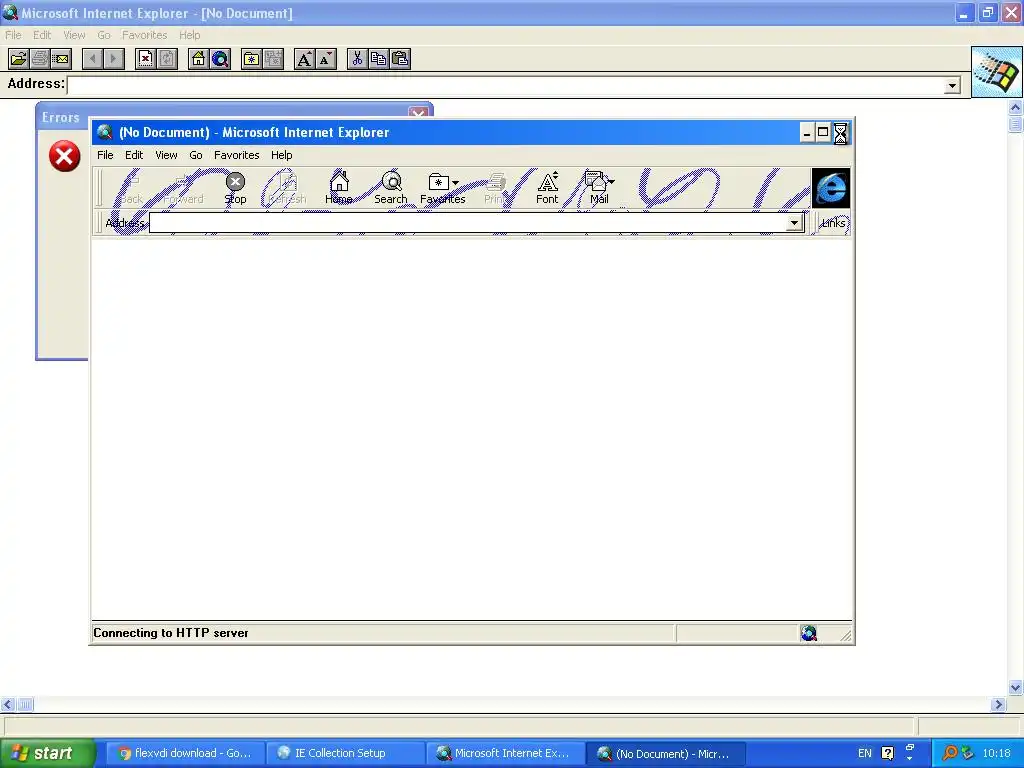Open Favorites menu in front IE window
Screen dimensions: 1024x768
click(x=236, y=155)
